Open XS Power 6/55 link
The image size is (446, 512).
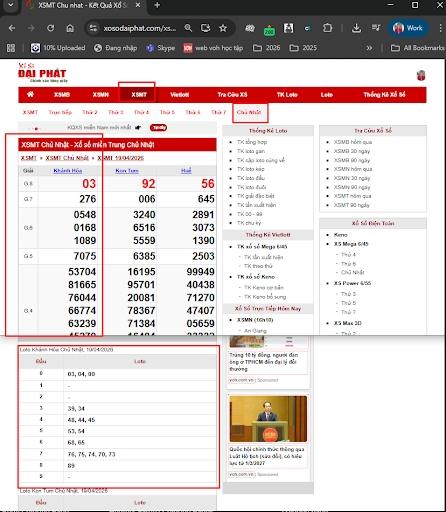[x=353, y=283]
